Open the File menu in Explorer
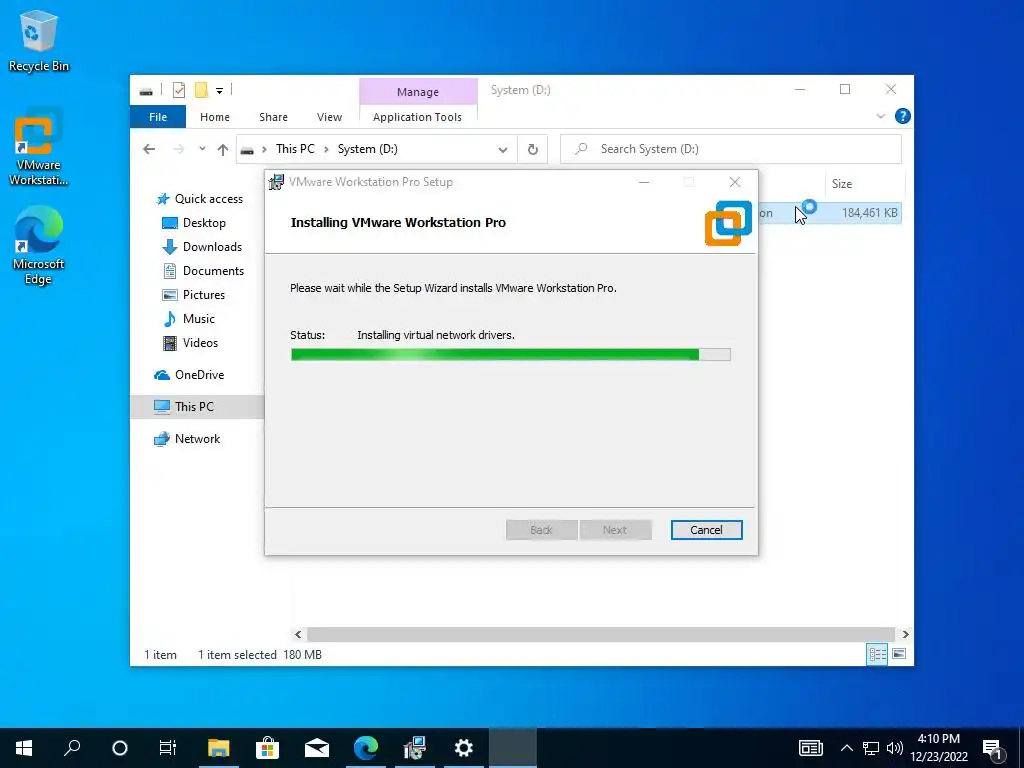The width and height of the screenshot is (1024, 768). [158, 117]
